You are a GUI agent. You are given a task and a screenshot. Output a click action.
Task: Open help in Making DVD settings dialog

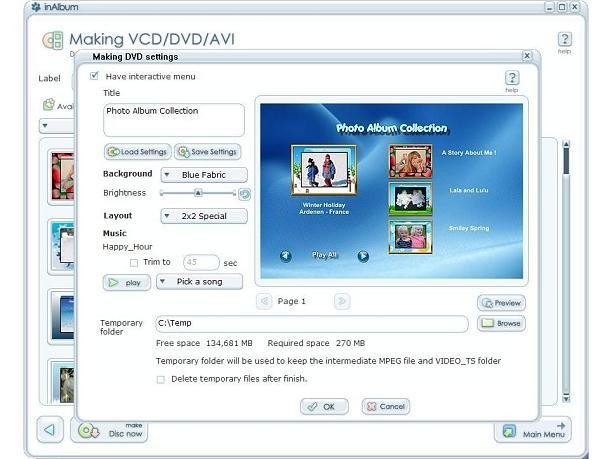tap(512, 78)
